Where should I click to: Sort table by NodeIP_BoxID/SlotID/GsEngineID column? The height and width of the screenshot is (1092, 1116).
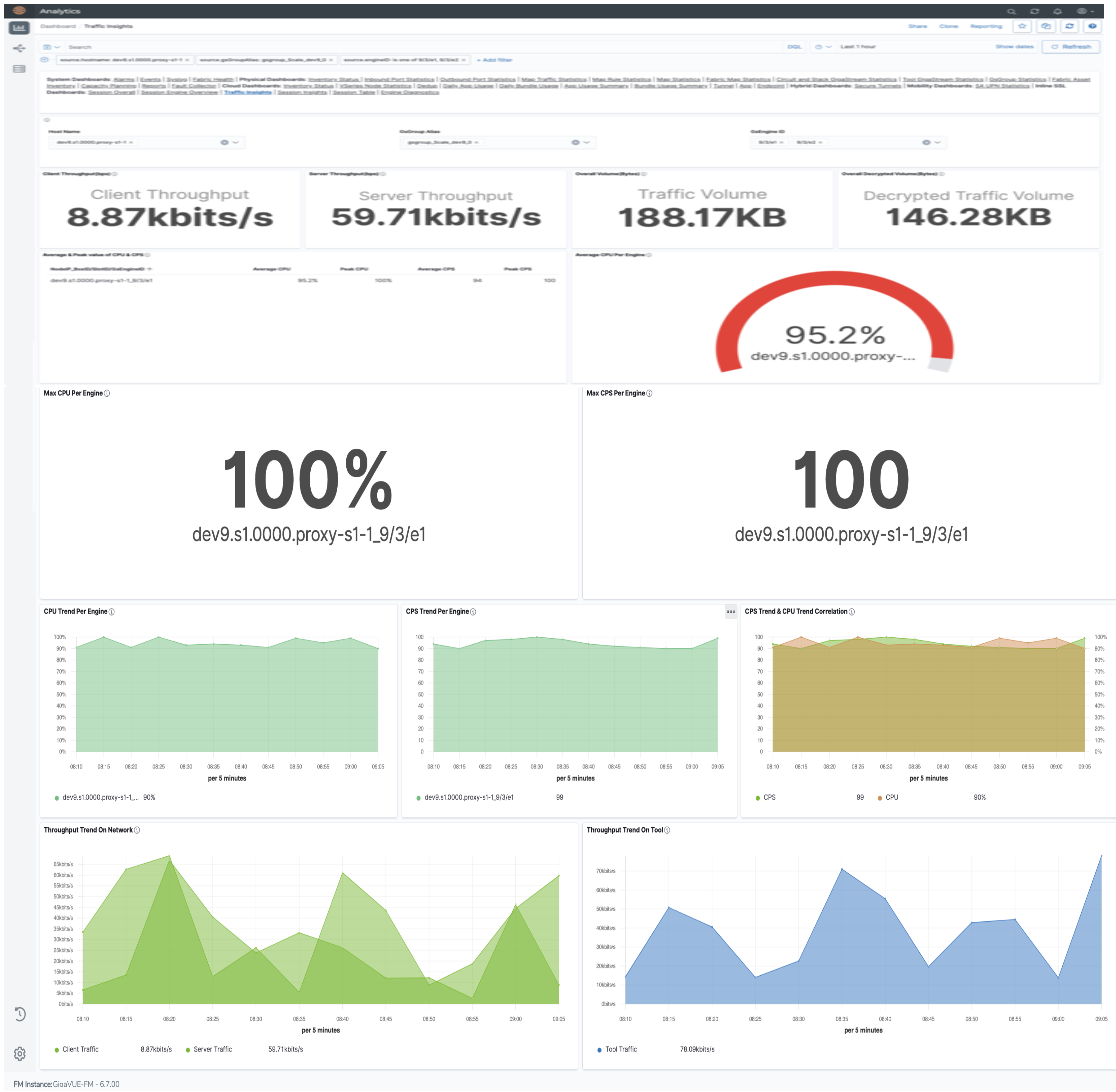click(x=100, y=269)
